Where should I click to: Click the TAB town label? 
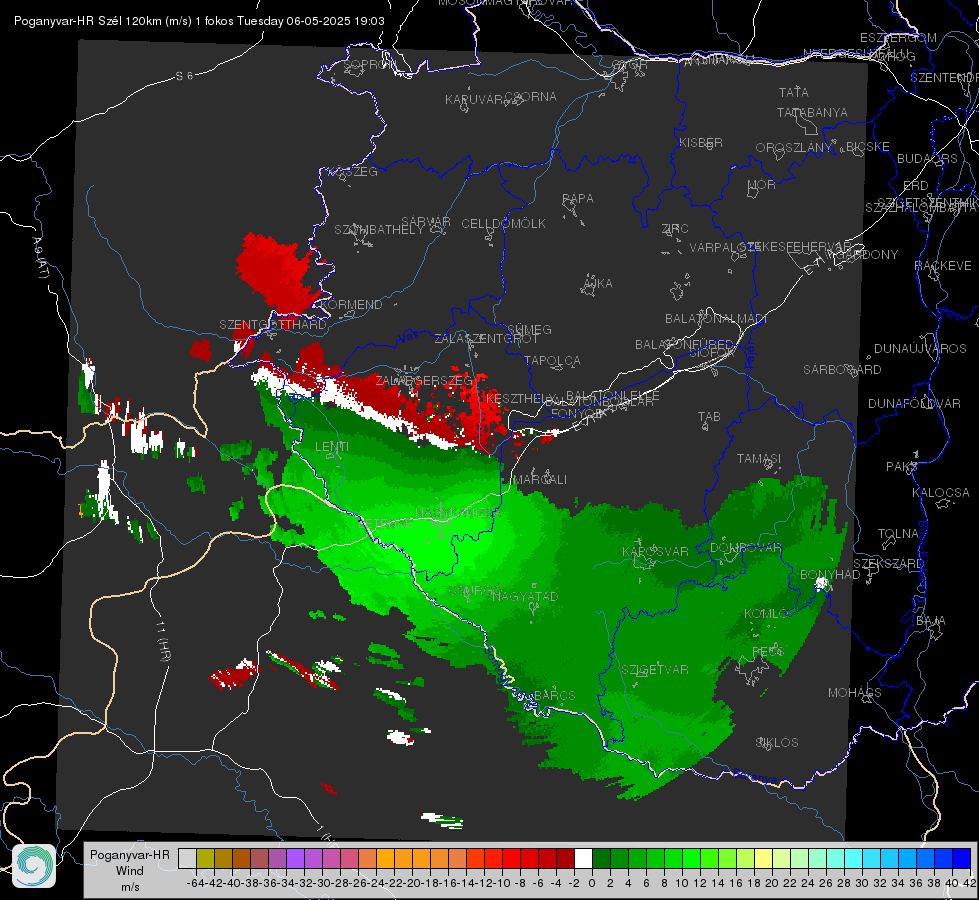click(x=709, y=417)
